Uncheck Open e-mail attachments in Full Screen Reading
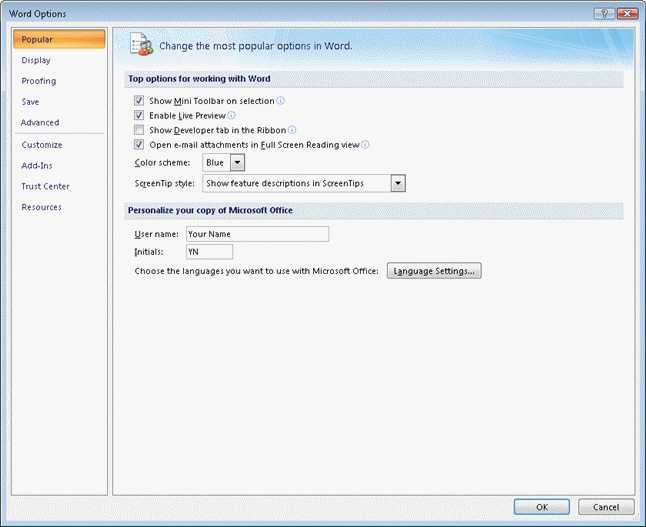The height and width of the screenshot is (527, 646). click(139, 145)
